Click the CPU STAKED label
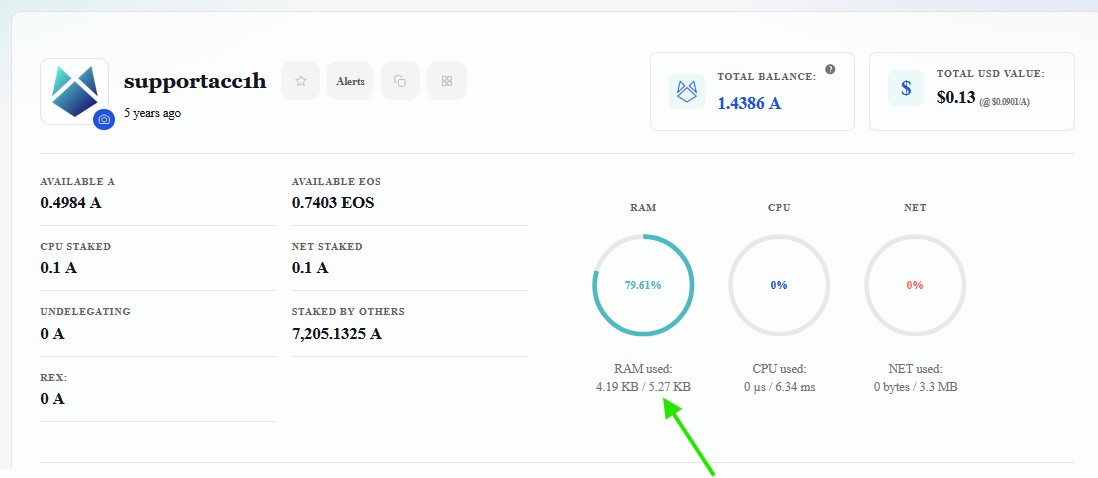Viewport: 1098px width, 478px height. point(76,246)
